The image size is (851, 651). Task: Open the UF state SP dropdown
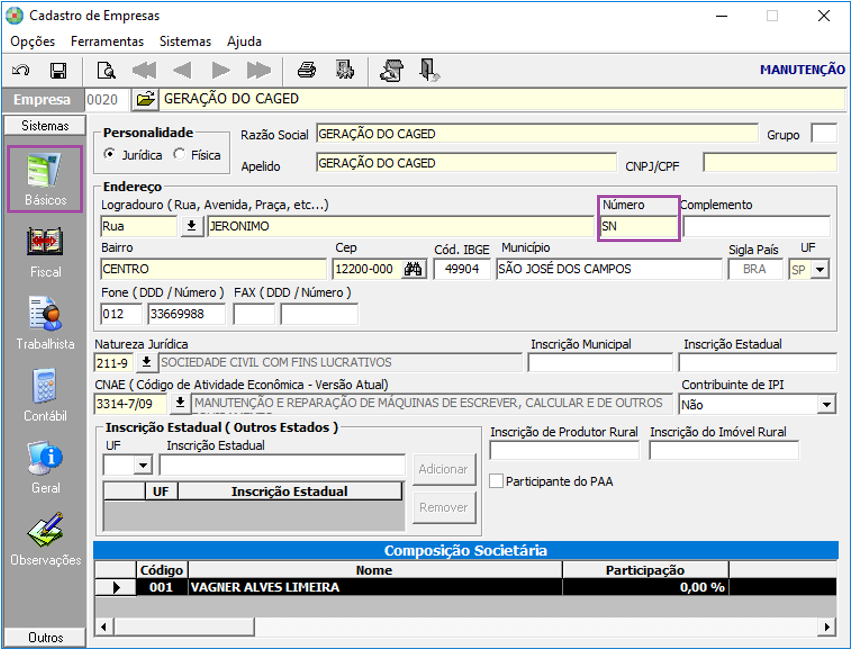(820, 269)
